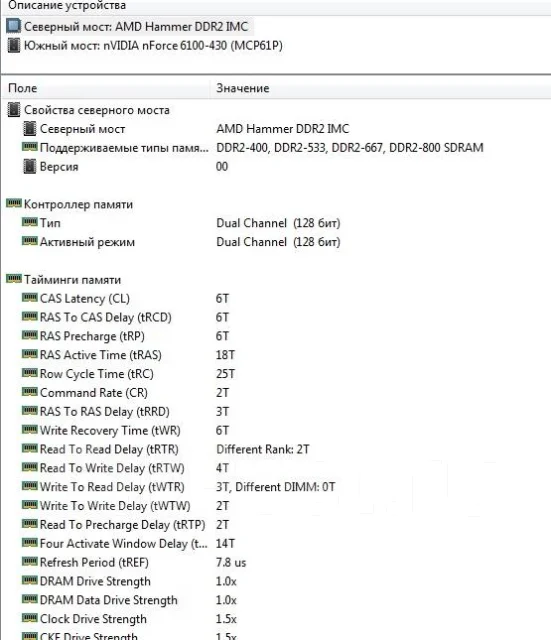
Task: Click the icon next to Read To Read Delay (tRTR)
Action: click(x=29, y=448)
